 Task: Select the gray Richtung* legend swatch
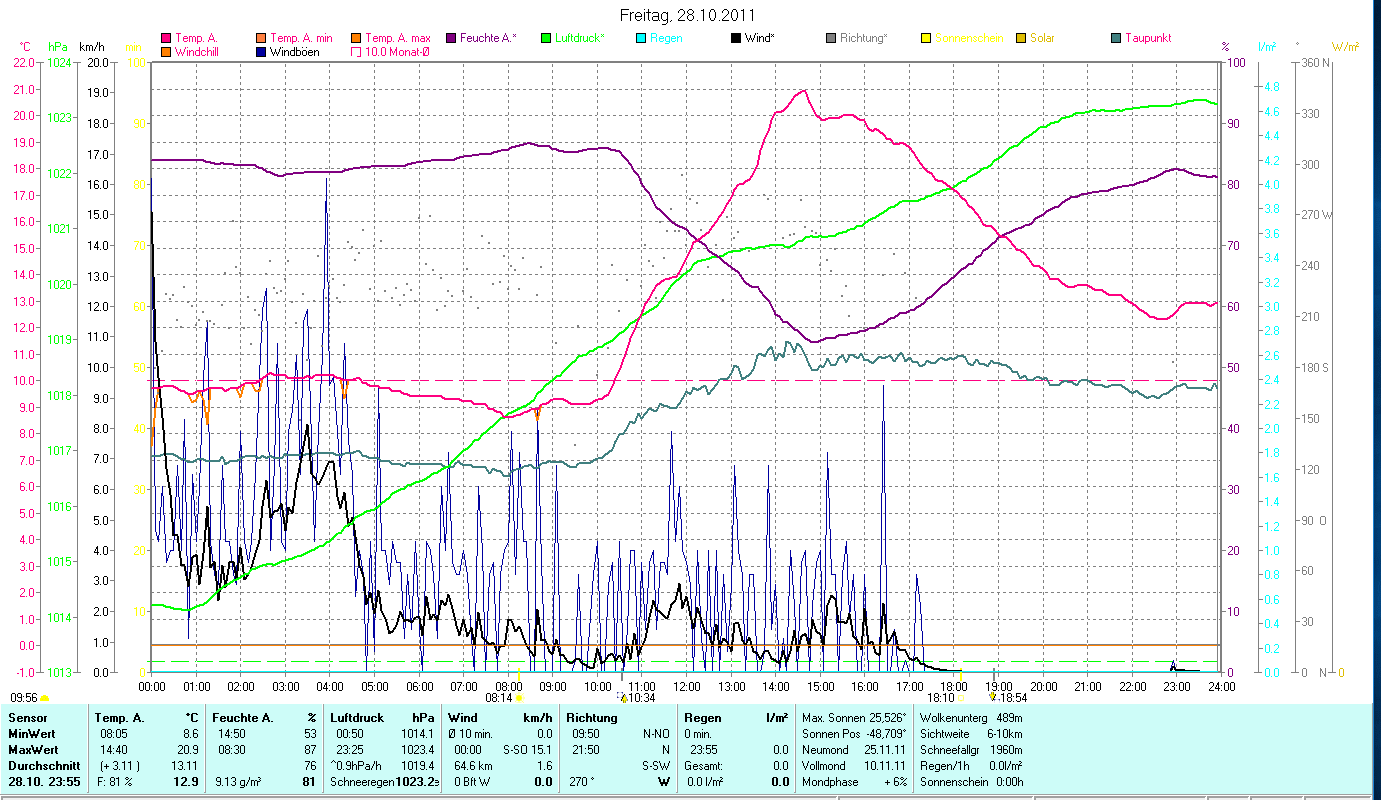point(831,38)
